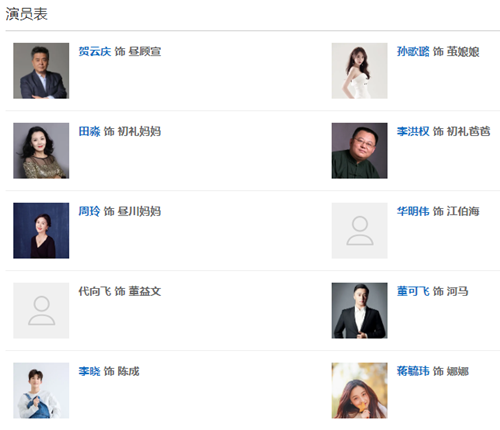This screenshot has height=430, width=500.
Task: Click 贺云庆's portrait photo
Action: (x=41, y=71)
